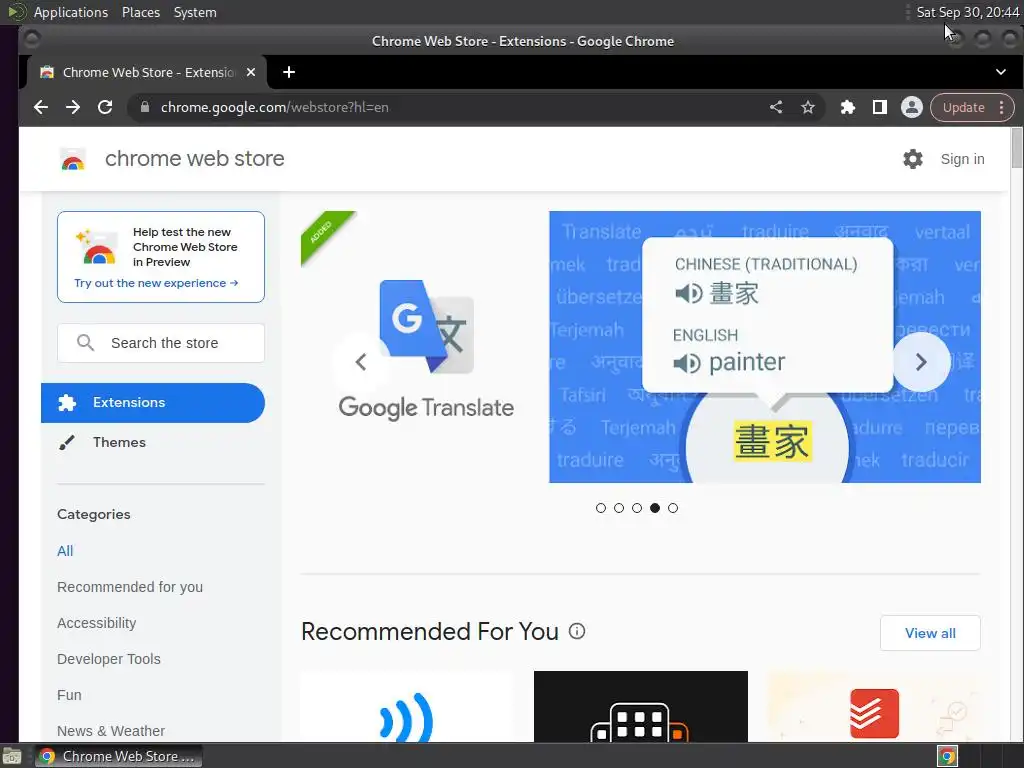
Task: Open the System menu
Action: (x=195, y=12)
